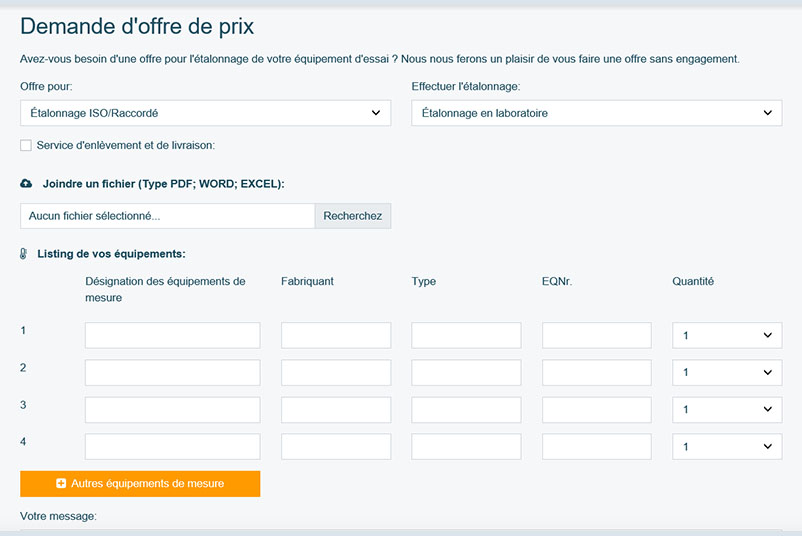Screen dimensions: 802x536
Task: Click the Fabricant field in row 1
Action: pyautogui.click(x=336, y=336)
